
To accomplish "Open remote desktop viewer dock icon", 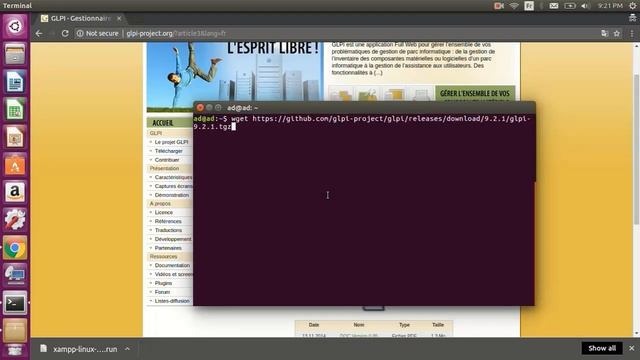I will [x=15, y=276].
